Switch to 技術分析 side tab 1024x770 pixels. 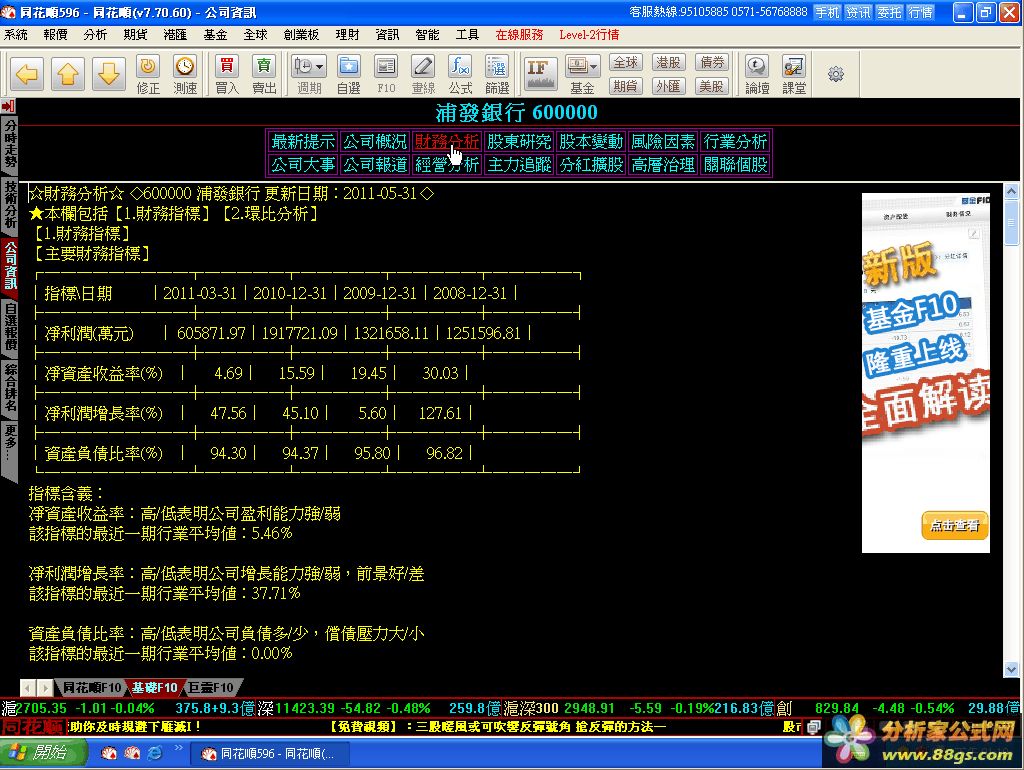point(9,204)
